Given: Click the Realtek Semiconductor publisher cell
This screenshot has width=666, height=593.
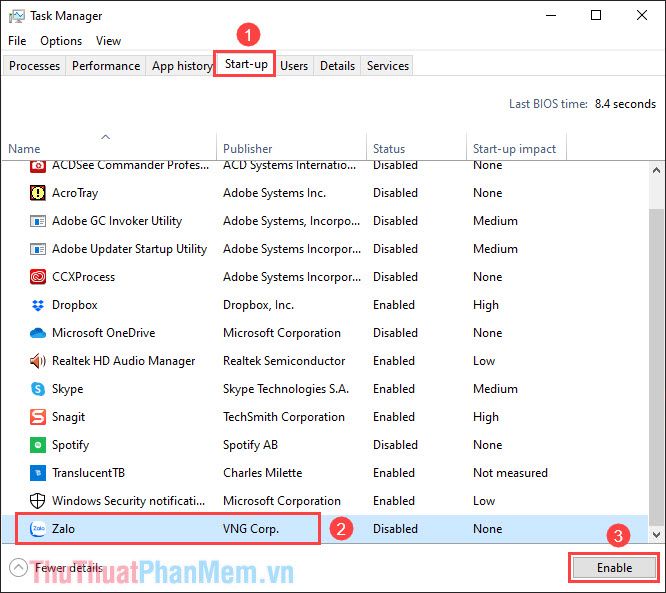Looking at the screenshot, I should click(284, 361).
